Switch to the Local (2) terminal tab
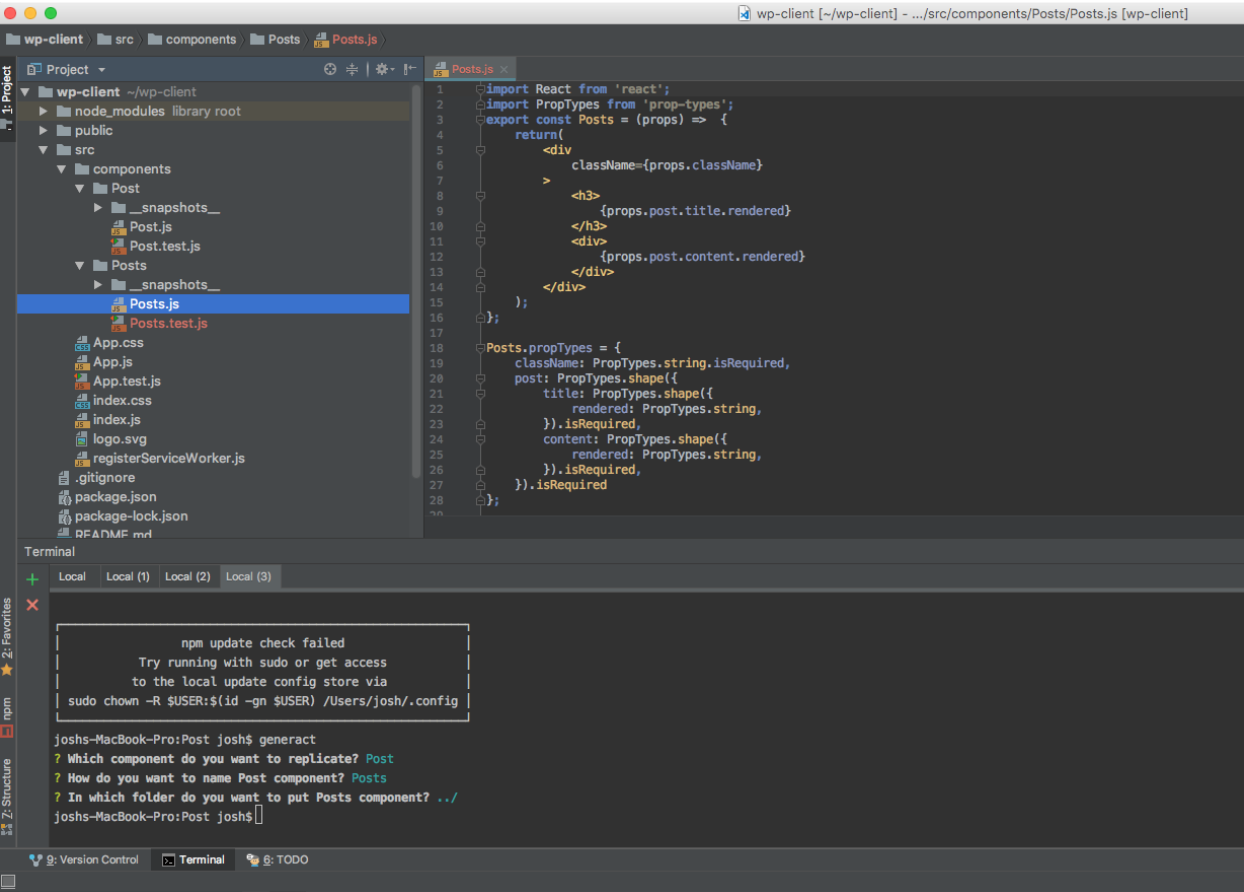 (x=187, y=576)
